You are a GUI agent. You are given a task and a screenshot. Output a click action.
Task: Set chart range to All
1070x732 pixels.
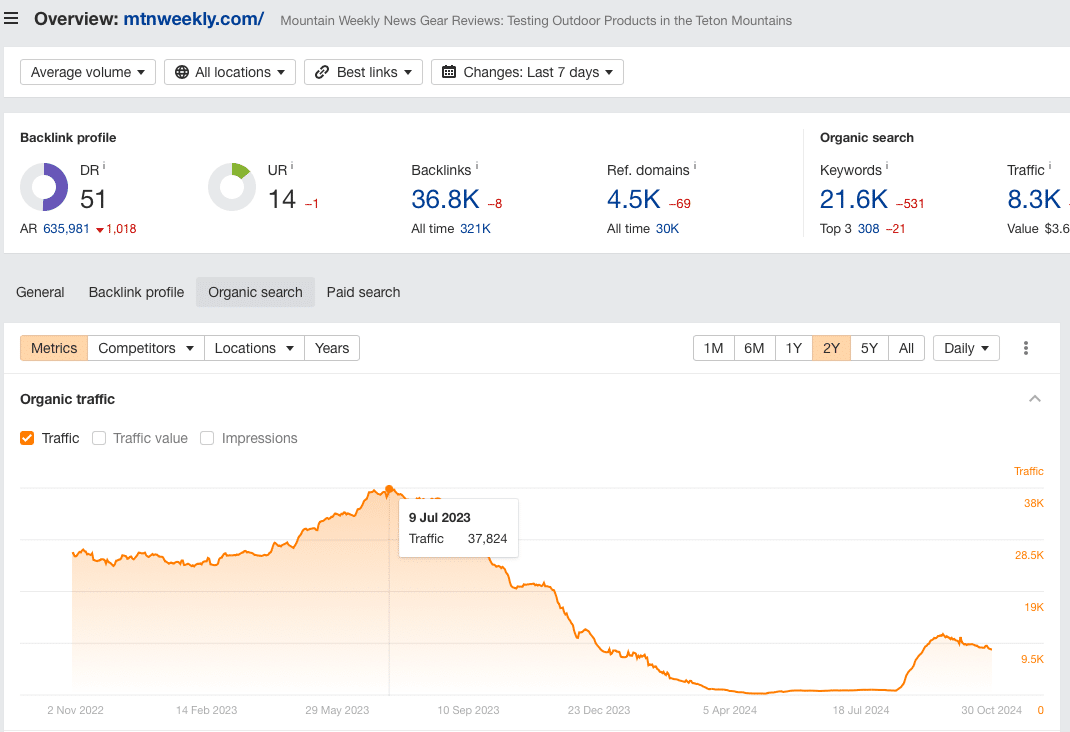pos(906,348)
